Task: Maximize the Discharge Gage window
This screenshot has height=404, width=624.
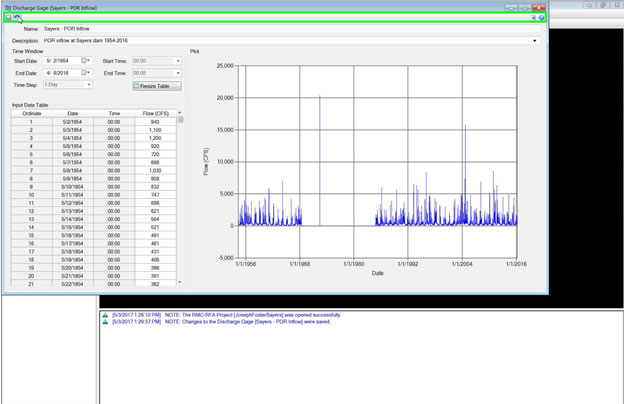Action: point(524,6)
